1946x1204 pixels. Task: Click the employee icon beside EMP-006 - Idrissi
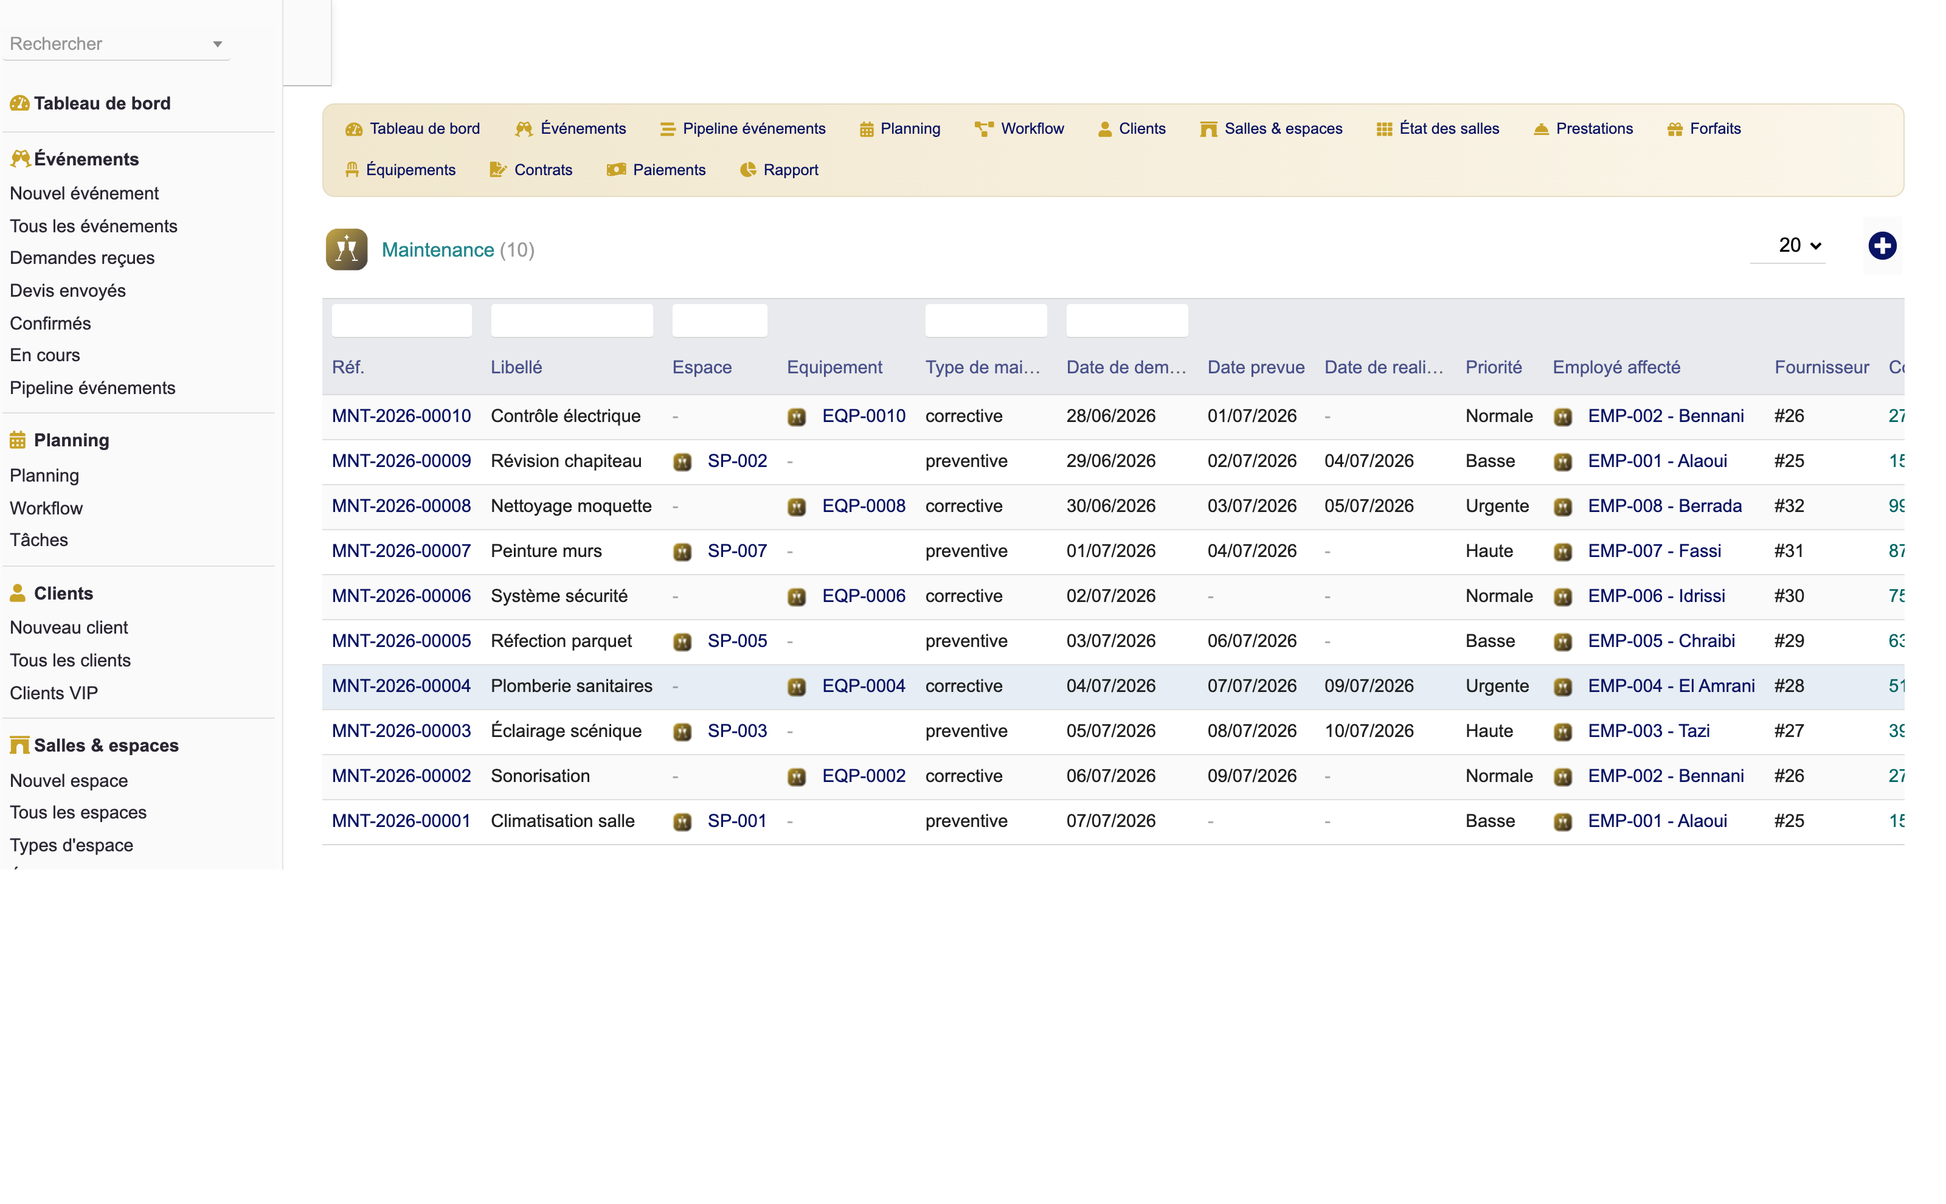click(1563, 597)
